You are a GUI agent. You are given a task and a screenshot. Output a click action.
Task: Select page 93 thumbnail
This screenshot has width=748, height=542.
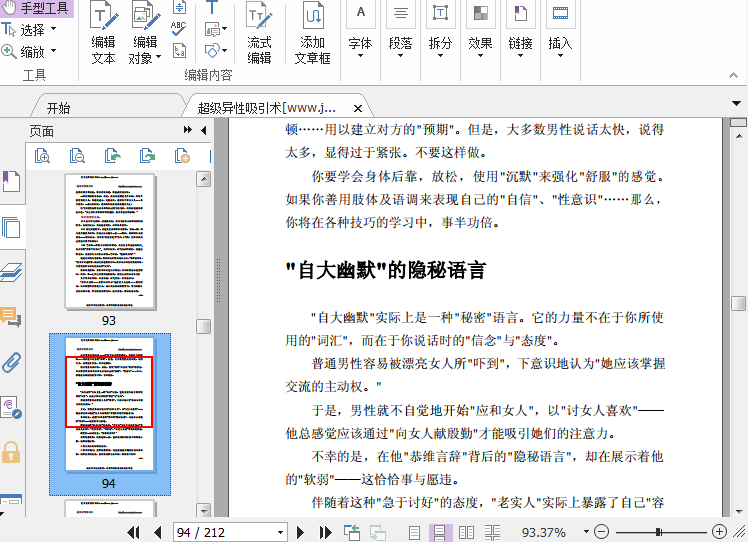coord(110,242)
